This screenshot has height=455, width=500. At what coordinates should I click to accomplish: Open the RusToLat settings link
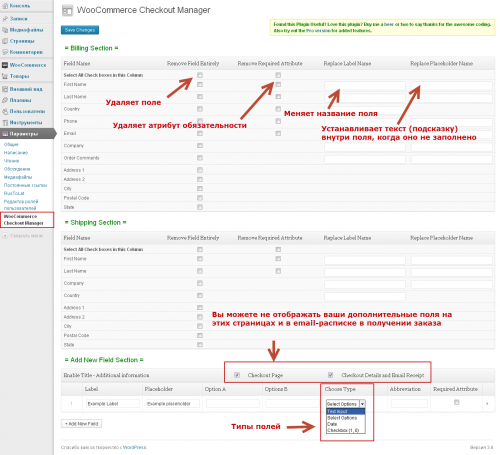coord(14,193)
